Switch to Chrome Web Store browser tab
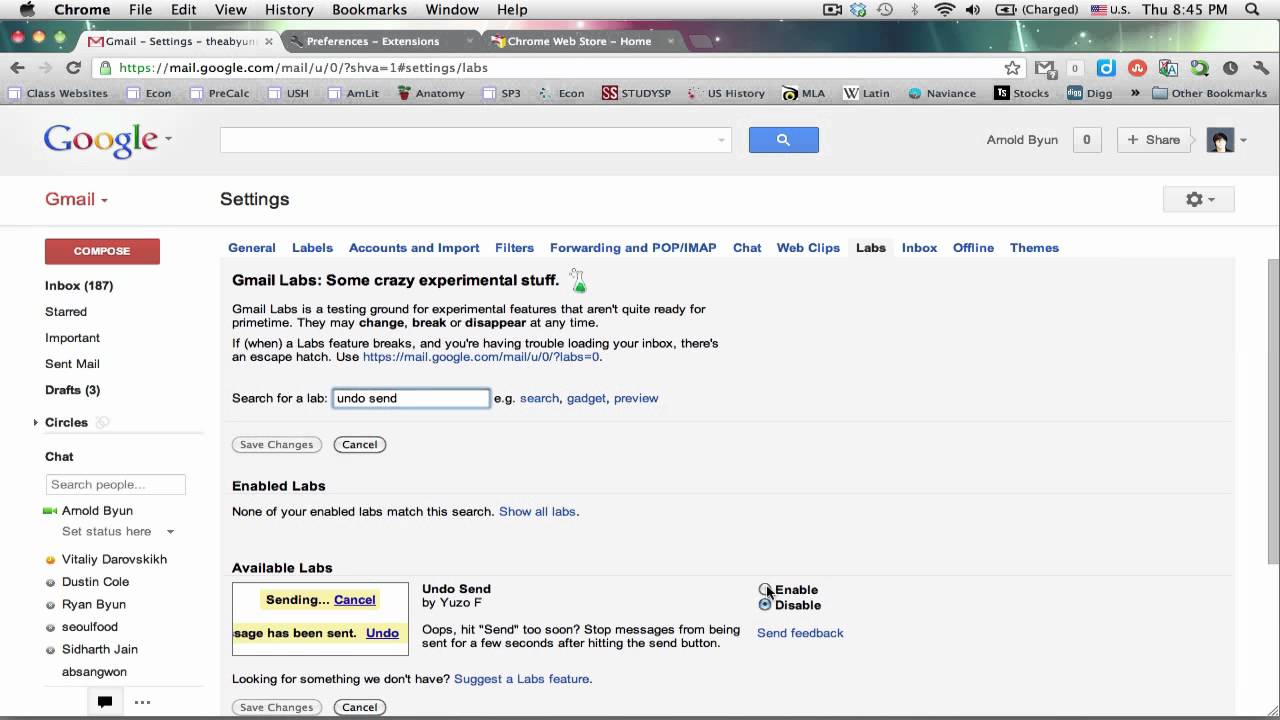This screenshot has width=1280, height=720. pyautogui.click(x=578, y=41)
